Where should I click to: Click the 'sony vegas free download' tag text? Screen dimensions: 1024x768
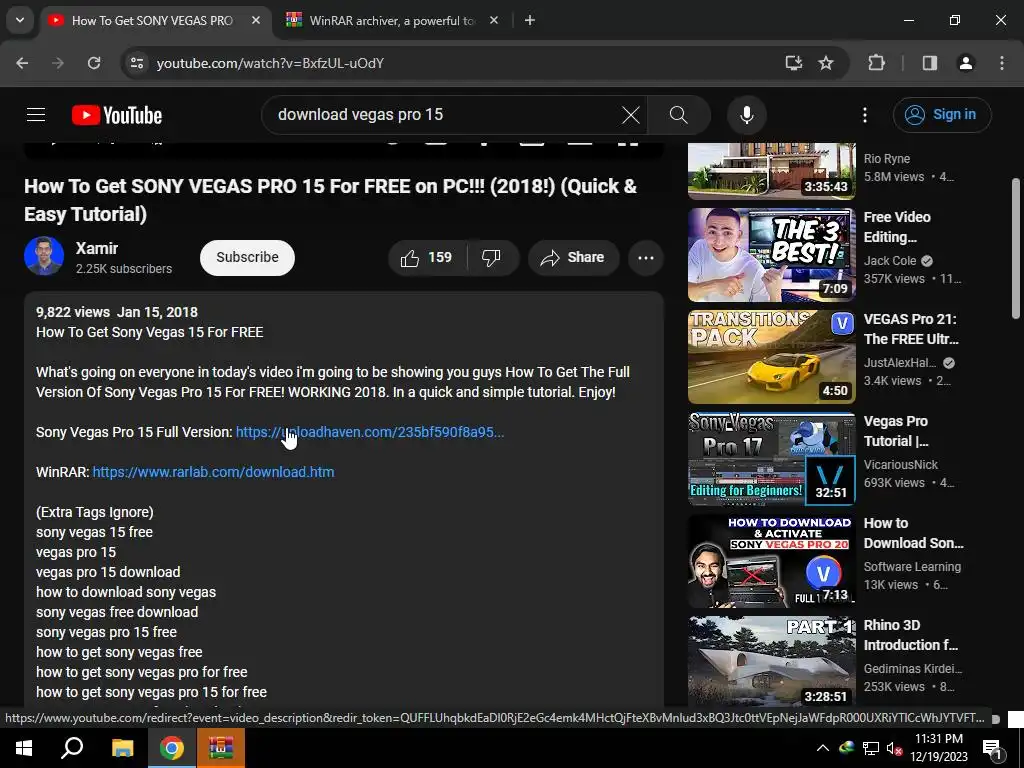click(117, 613)
